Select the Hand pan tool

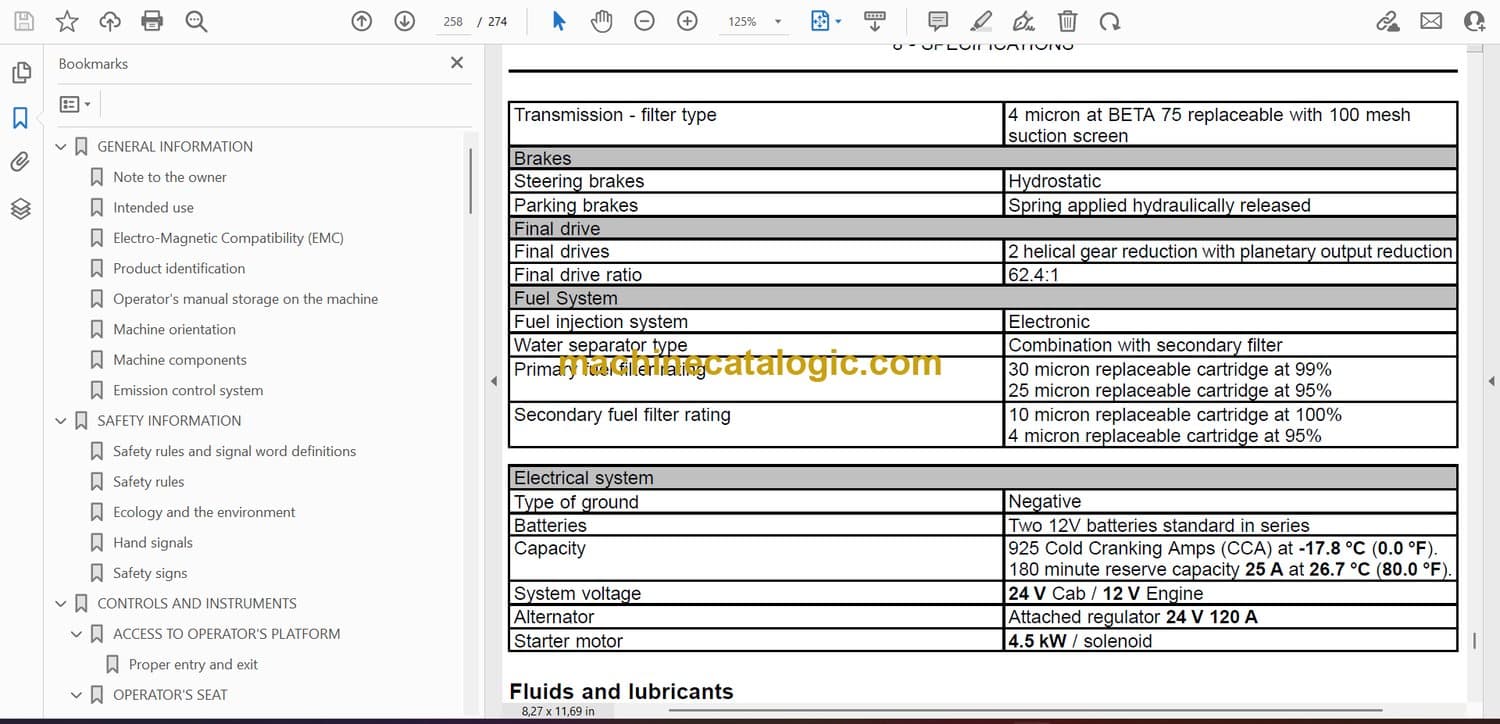click(x=601, y=21)
